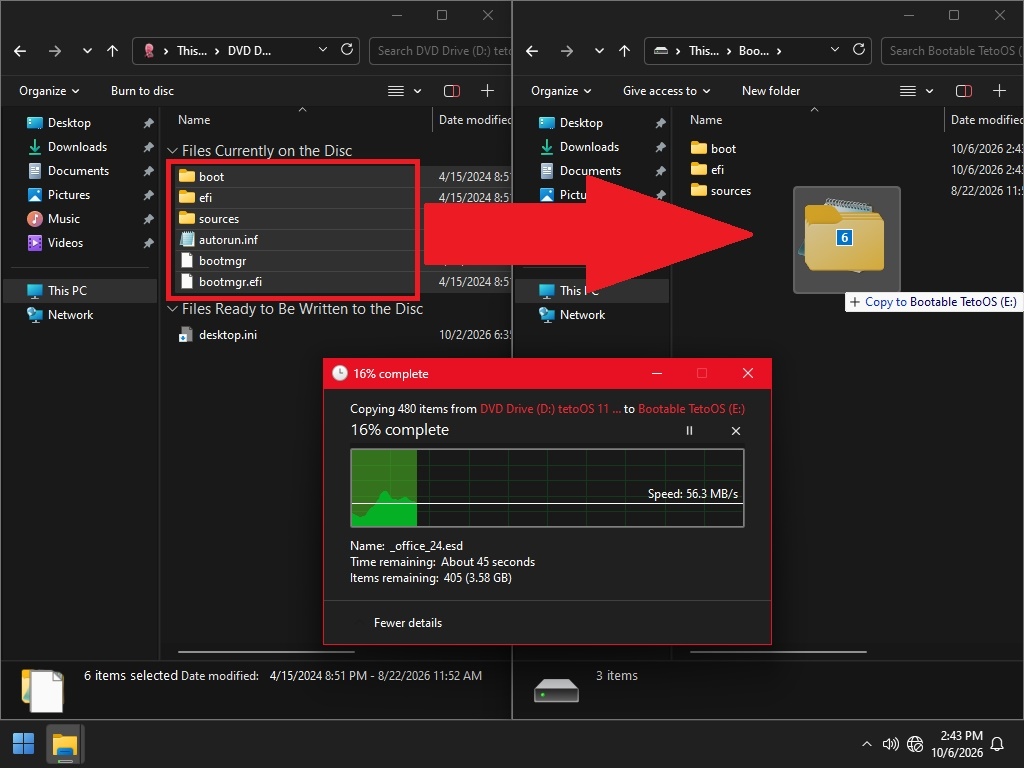The width and height of the screenshot is (1024, 768).
Task: Go up one level in left window
Action: (112, 51)
